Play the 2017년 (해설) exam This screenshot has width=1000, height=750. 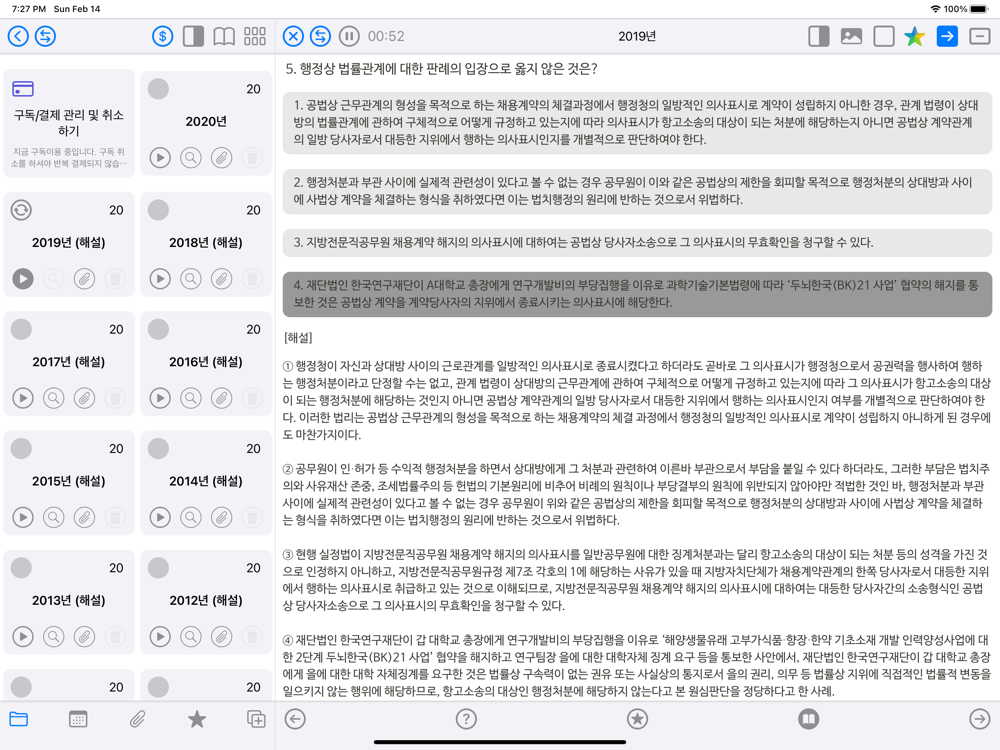23,398
